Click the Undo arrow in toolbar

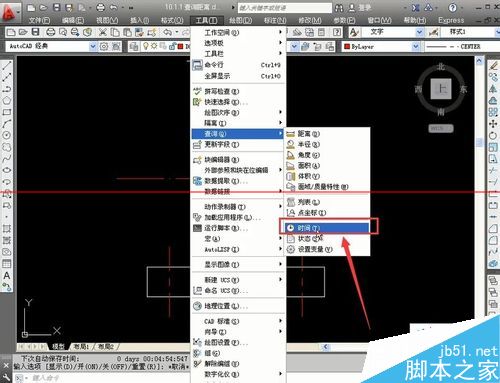(x=167, y=32)
